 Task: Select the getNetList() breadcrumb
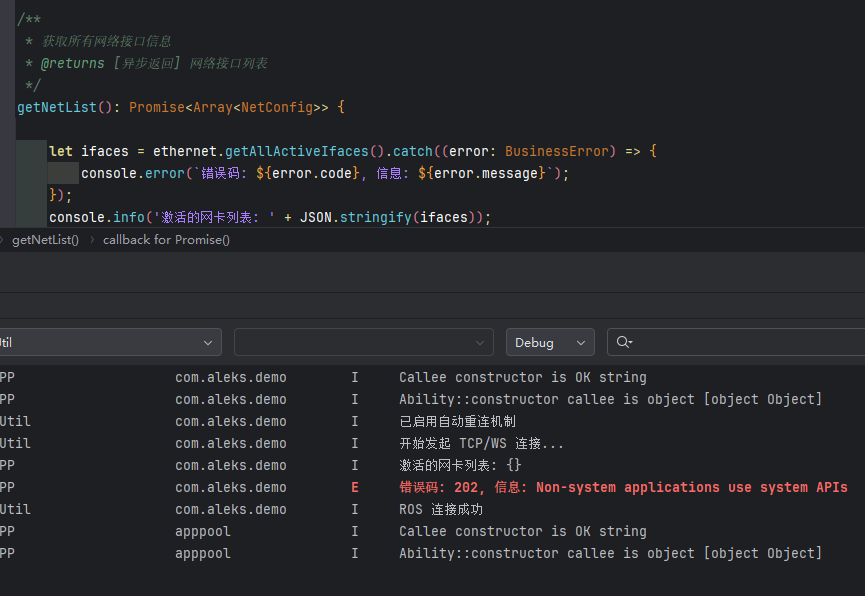45,240
